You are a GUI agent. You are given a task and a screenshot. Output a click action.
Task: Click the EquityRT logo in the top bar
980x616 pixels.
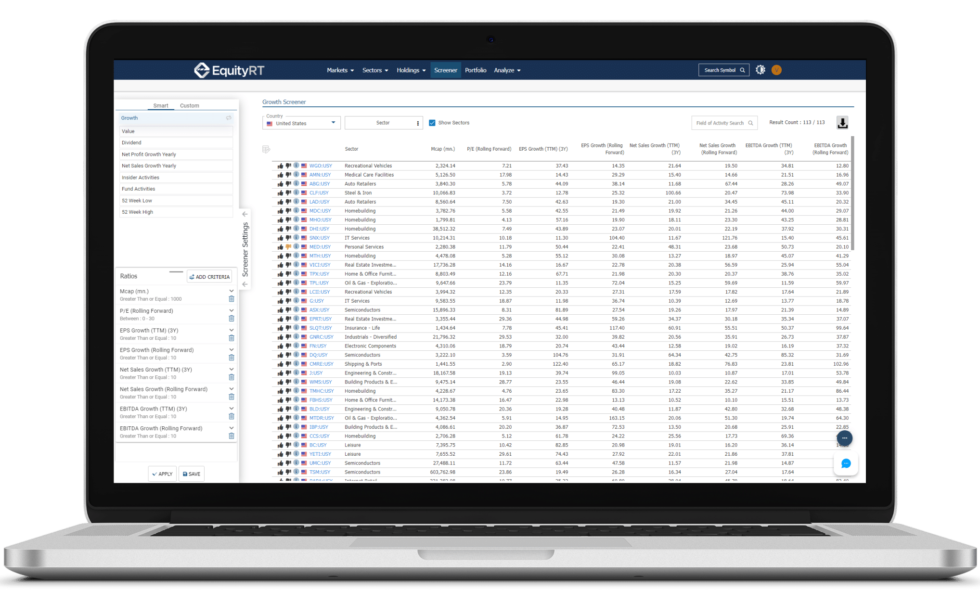228,70
